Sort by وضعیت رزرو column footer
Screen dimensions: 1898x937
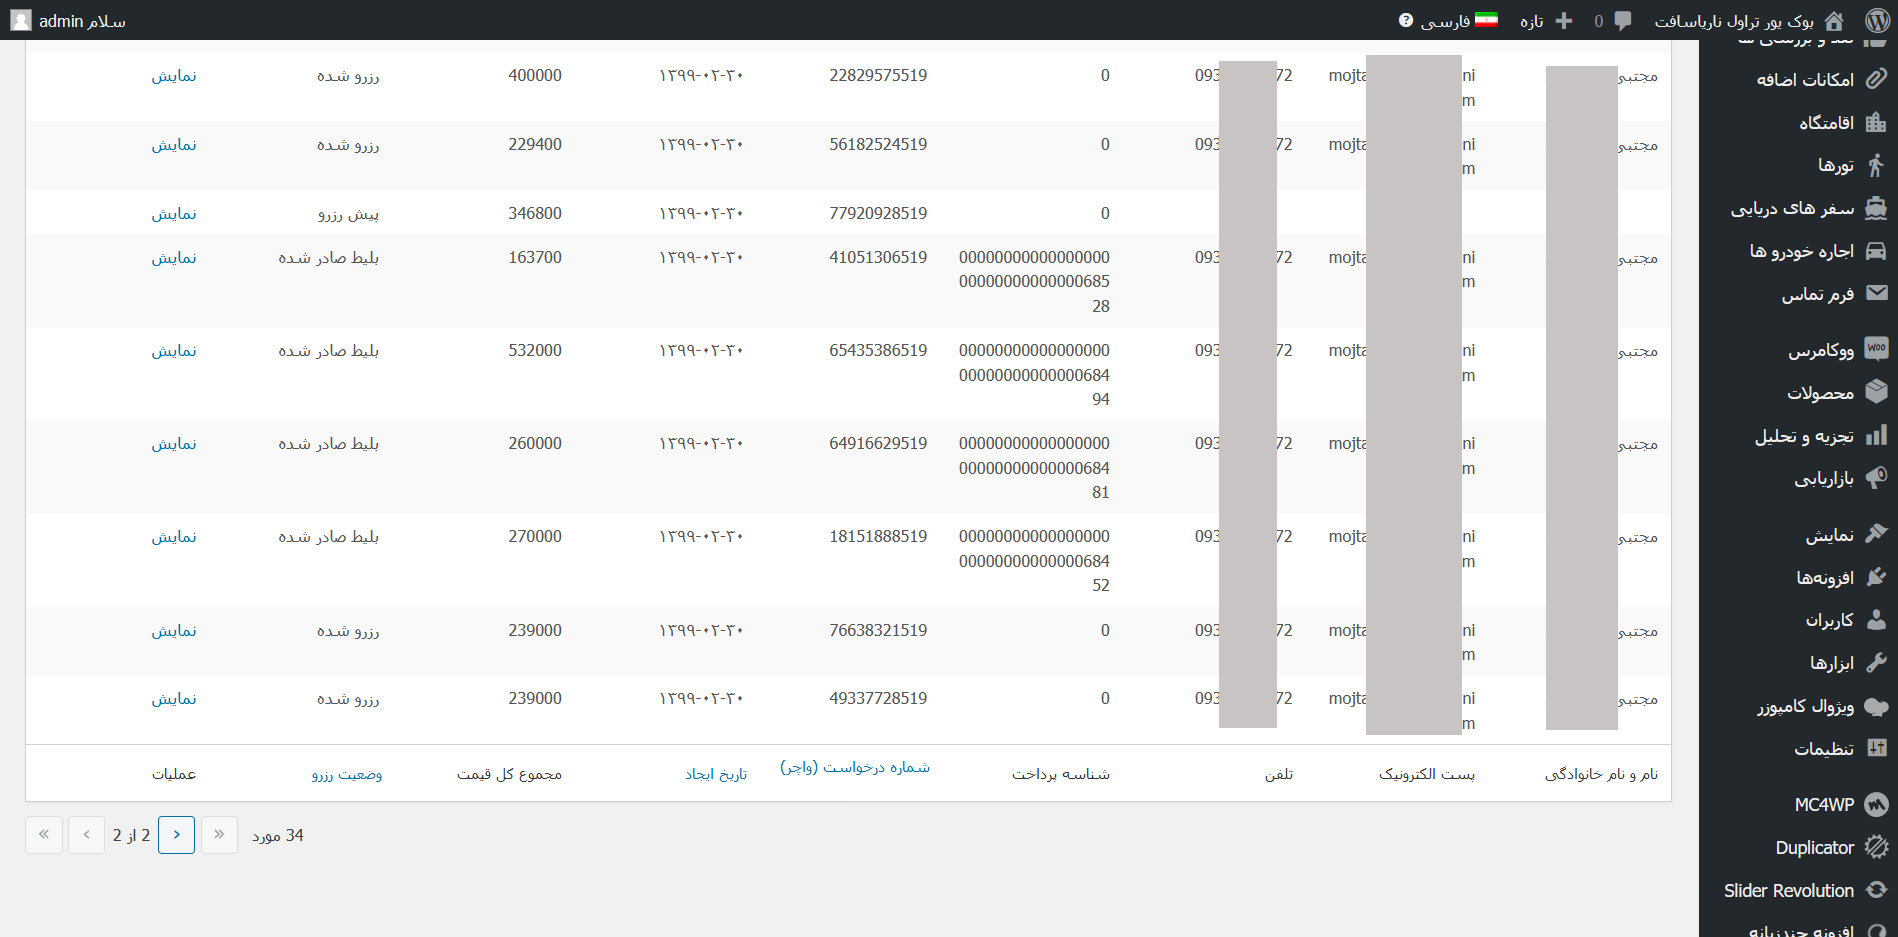(346, 774)
